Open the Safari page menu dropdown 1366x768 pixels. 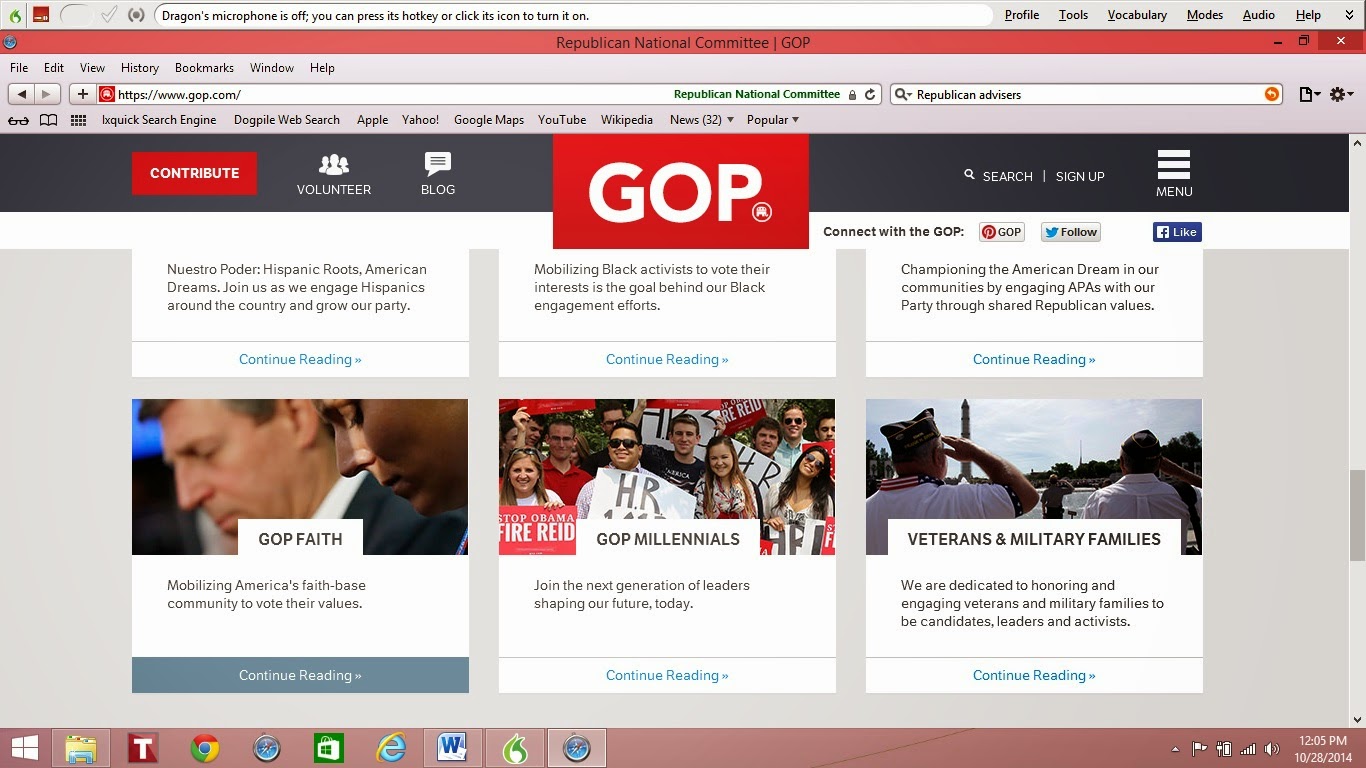coord(1310,94)
